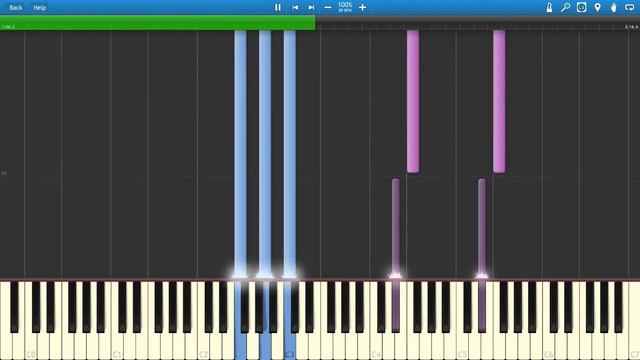The height and width of the screenshot is (360, 640).
Task: Increase tempo with the plus button
Action: pos(362,7)
